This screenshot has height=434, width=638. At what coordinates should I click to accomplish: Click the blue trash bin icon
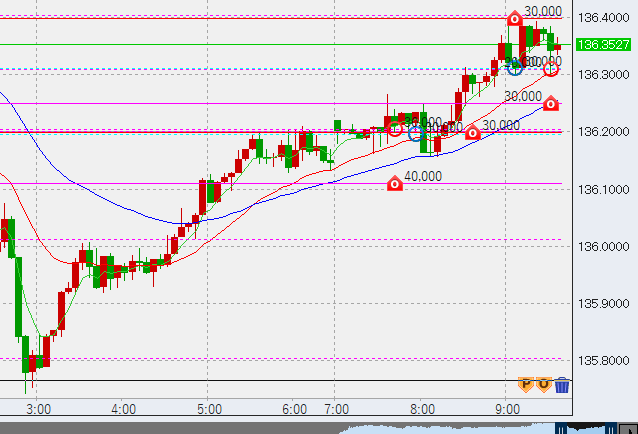[x=562, y=385]
